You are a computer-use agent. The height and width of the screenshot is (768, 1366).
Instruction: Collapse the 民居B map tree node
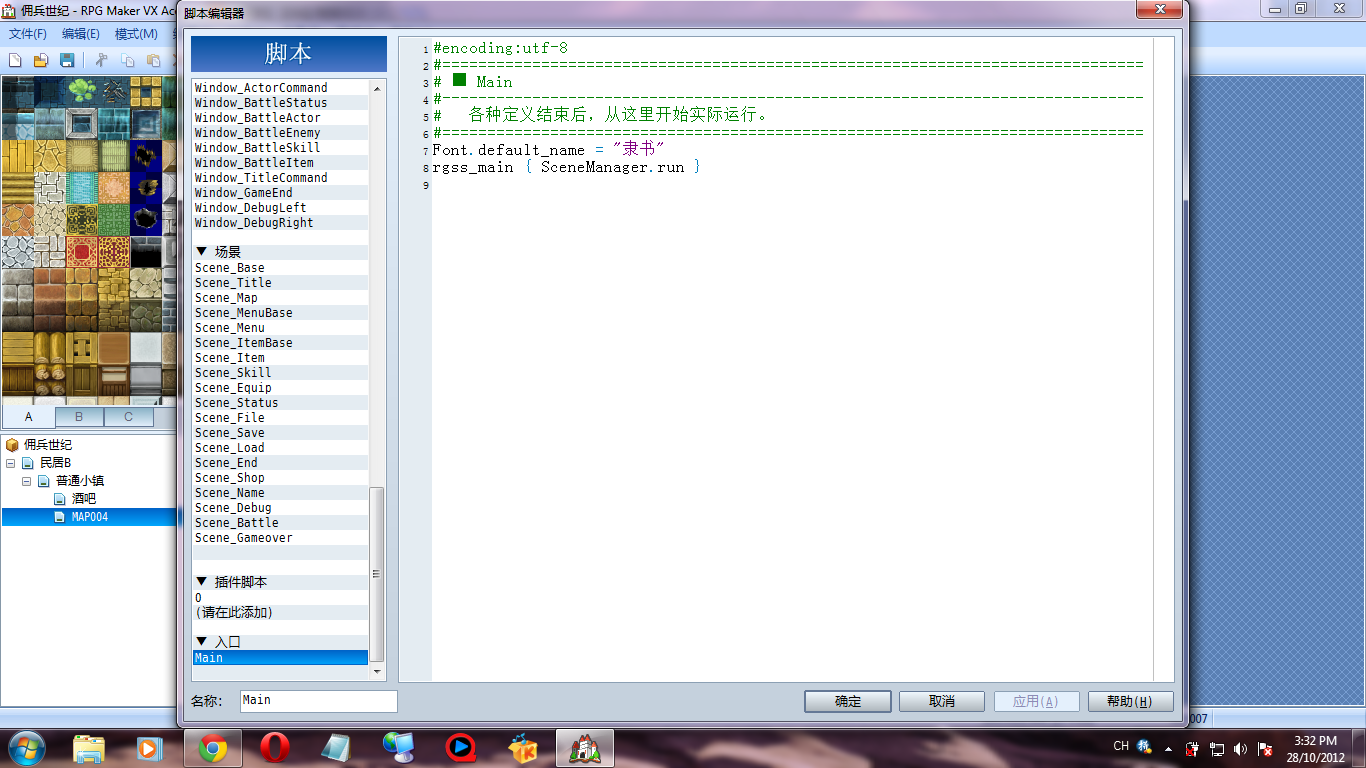tap(11, 463)
